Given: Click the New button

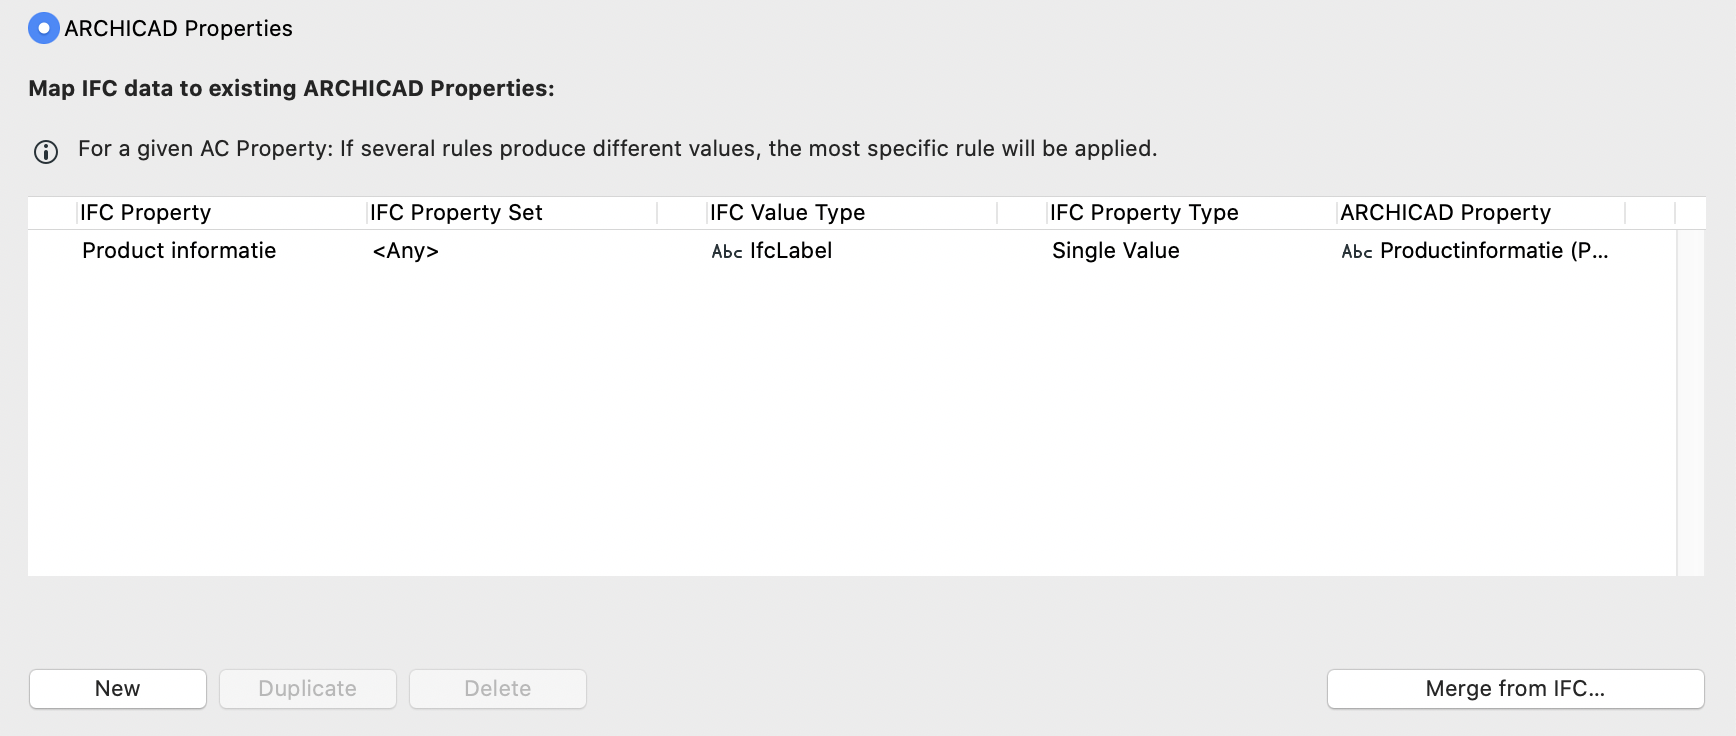Looking at the screenshot, I should [x=118, y=689].
